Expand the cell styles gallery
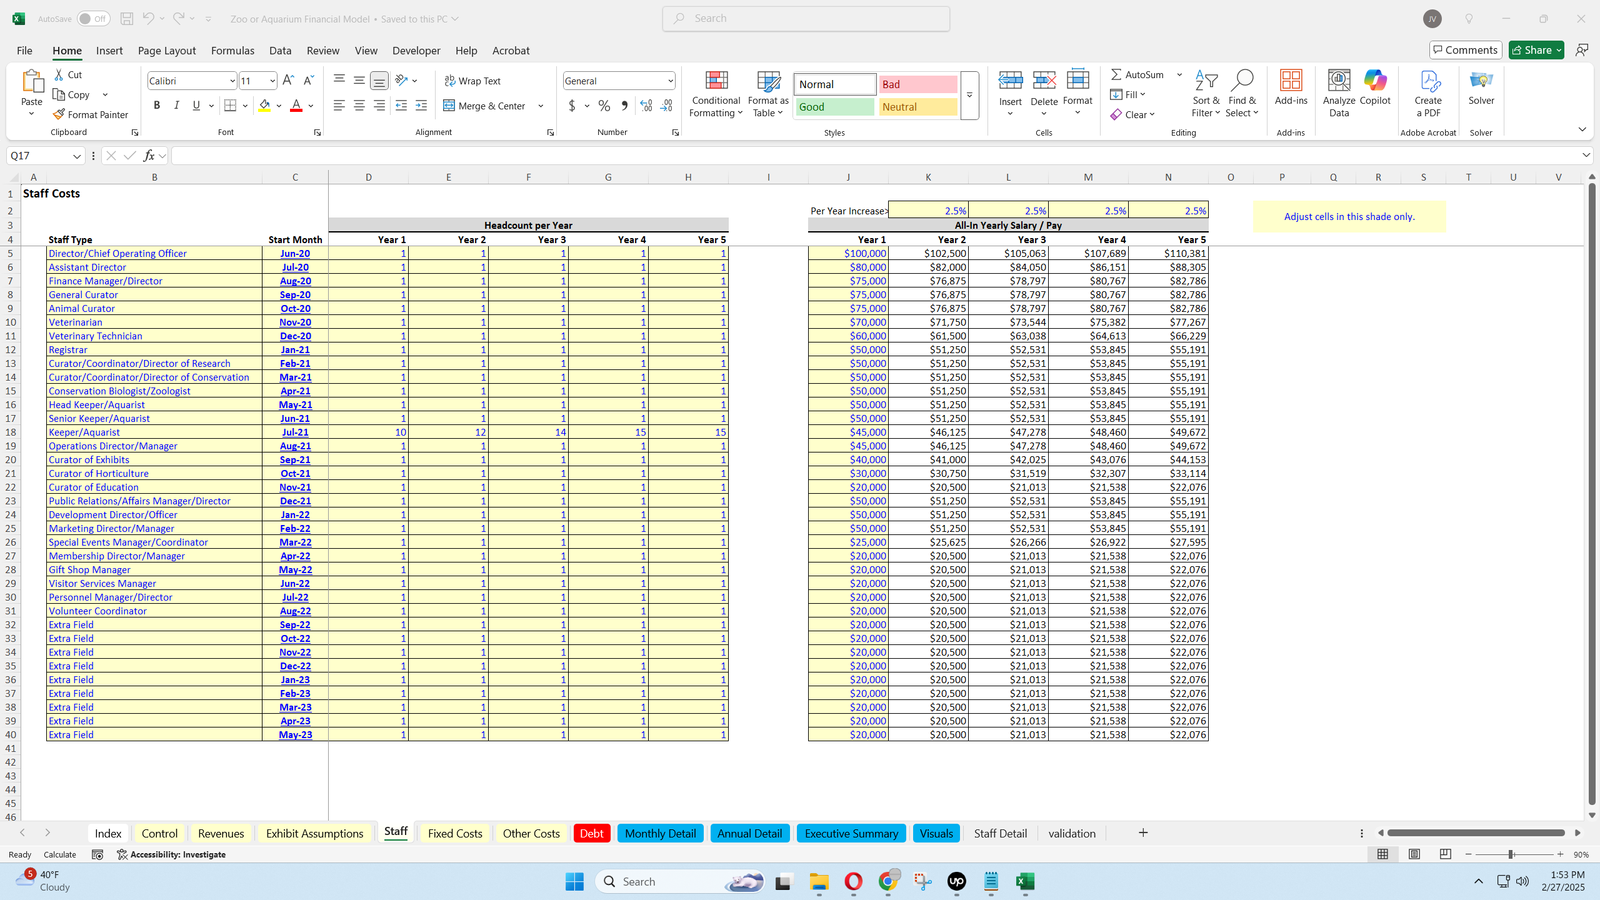 [x=969, y=95]
